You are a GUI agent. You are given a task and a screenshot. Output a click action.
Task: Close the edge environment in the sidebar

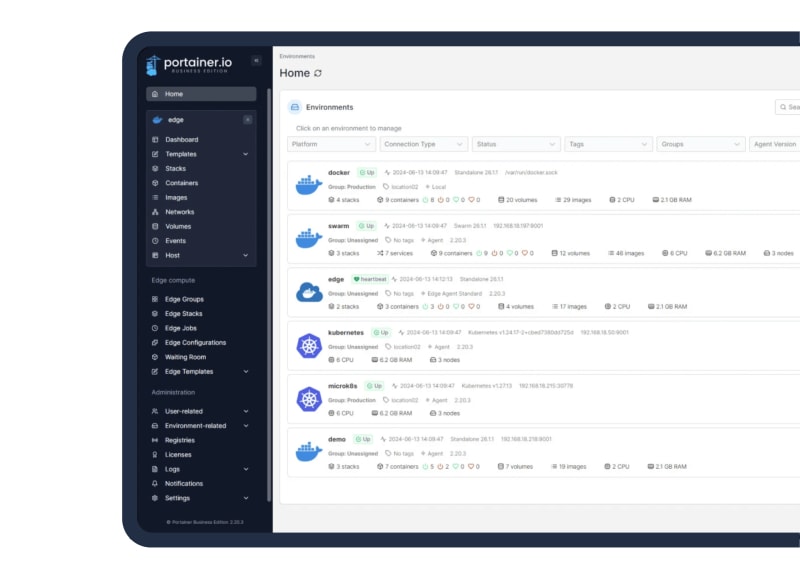click(x=248, y=120)
